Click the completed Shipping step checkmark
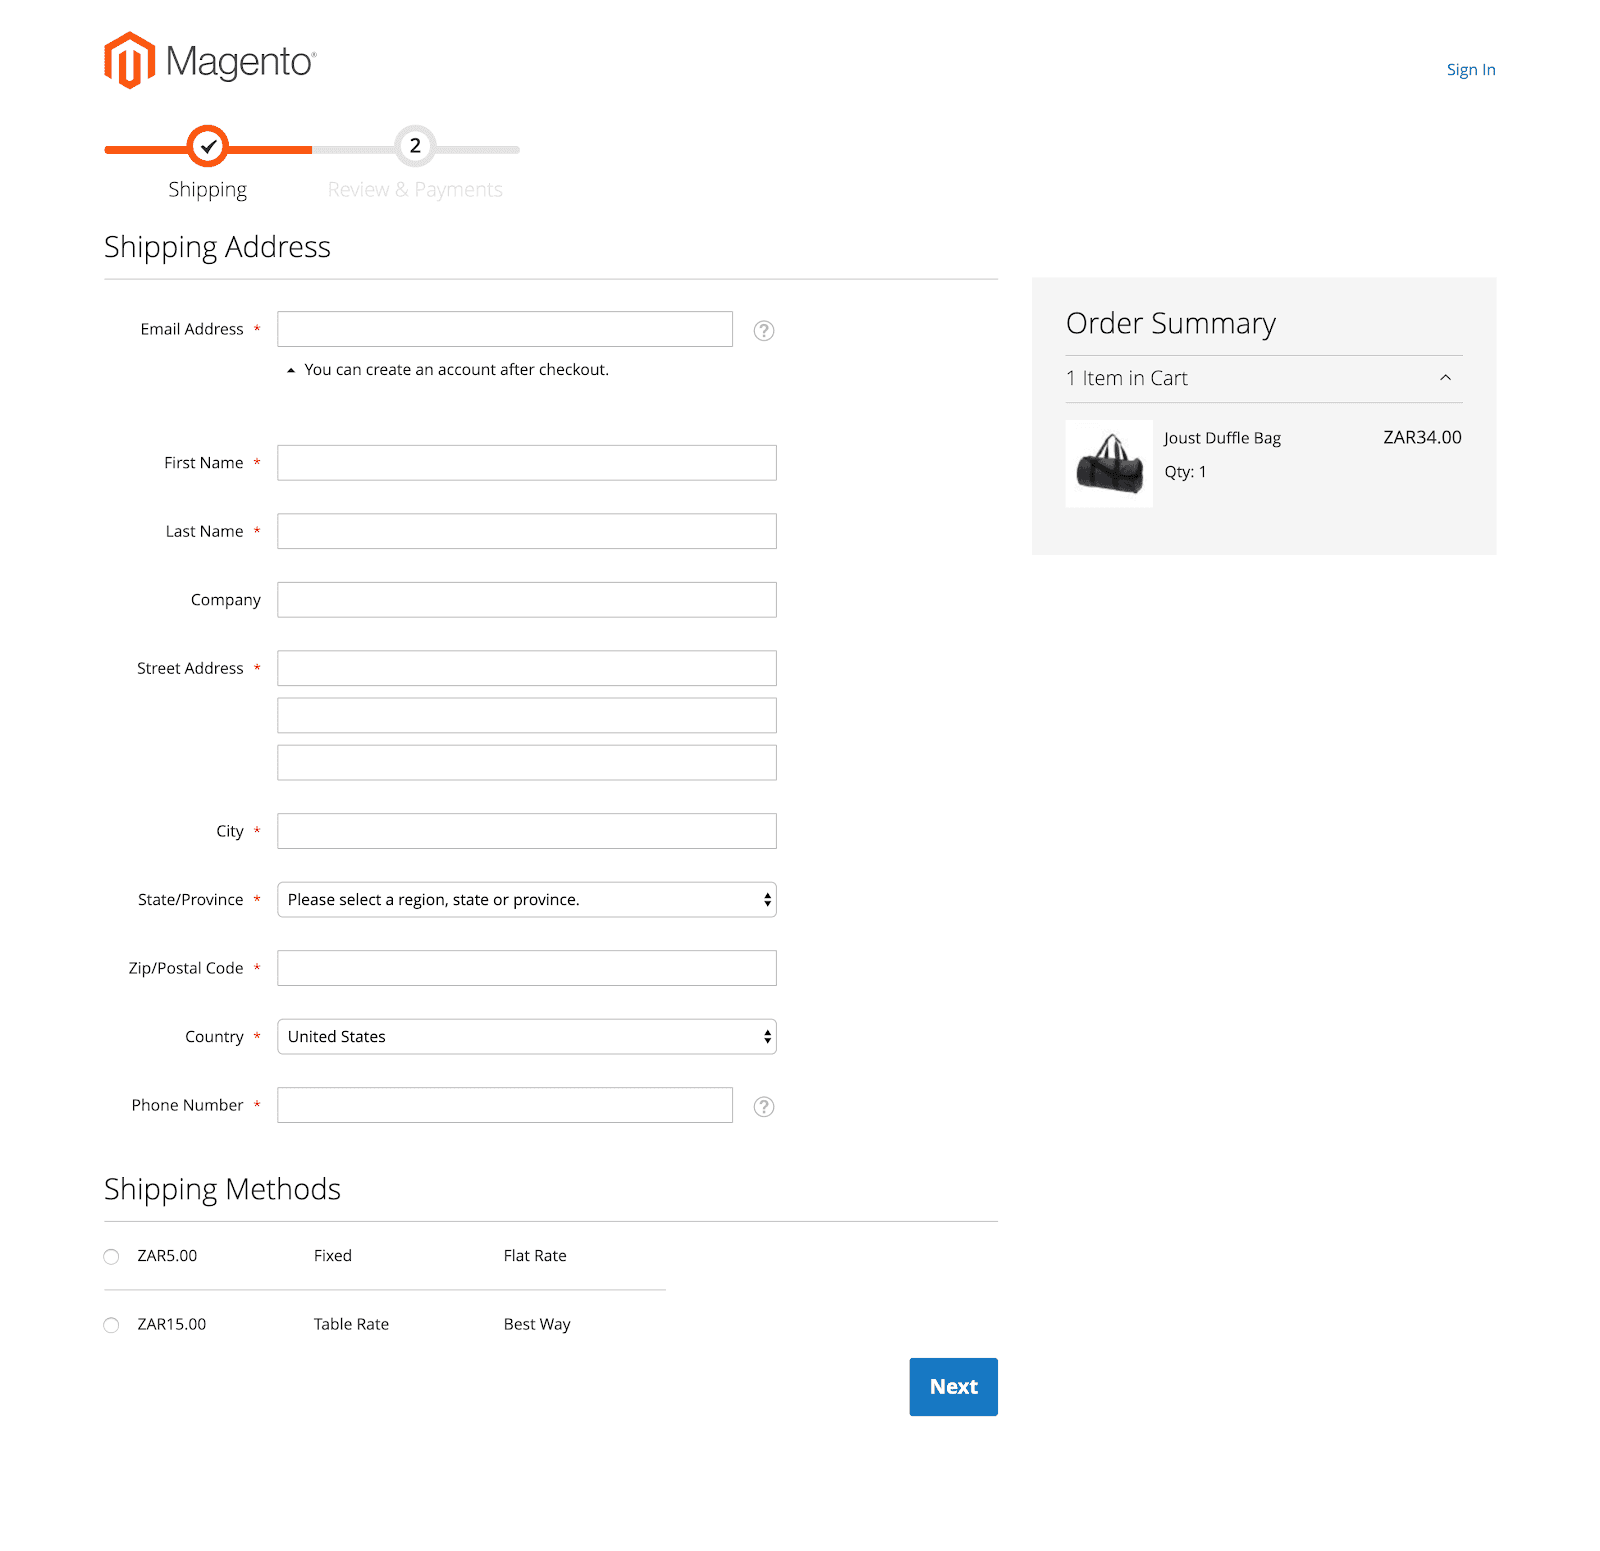Image resolution: width=1600 pixels, height=1551 pixels. pyautogui.click(x=207, y=147)
